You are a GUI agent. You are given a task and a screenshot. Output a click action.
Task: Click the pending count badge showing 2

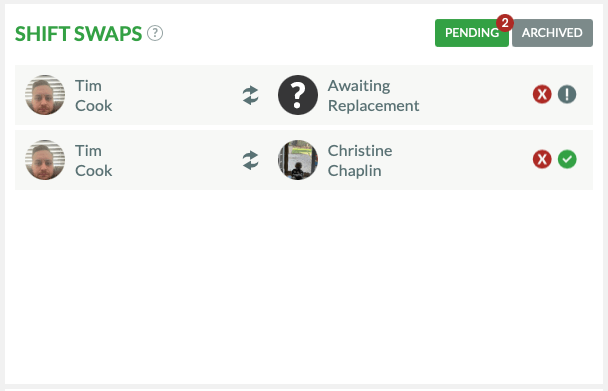tap(505, 23)
